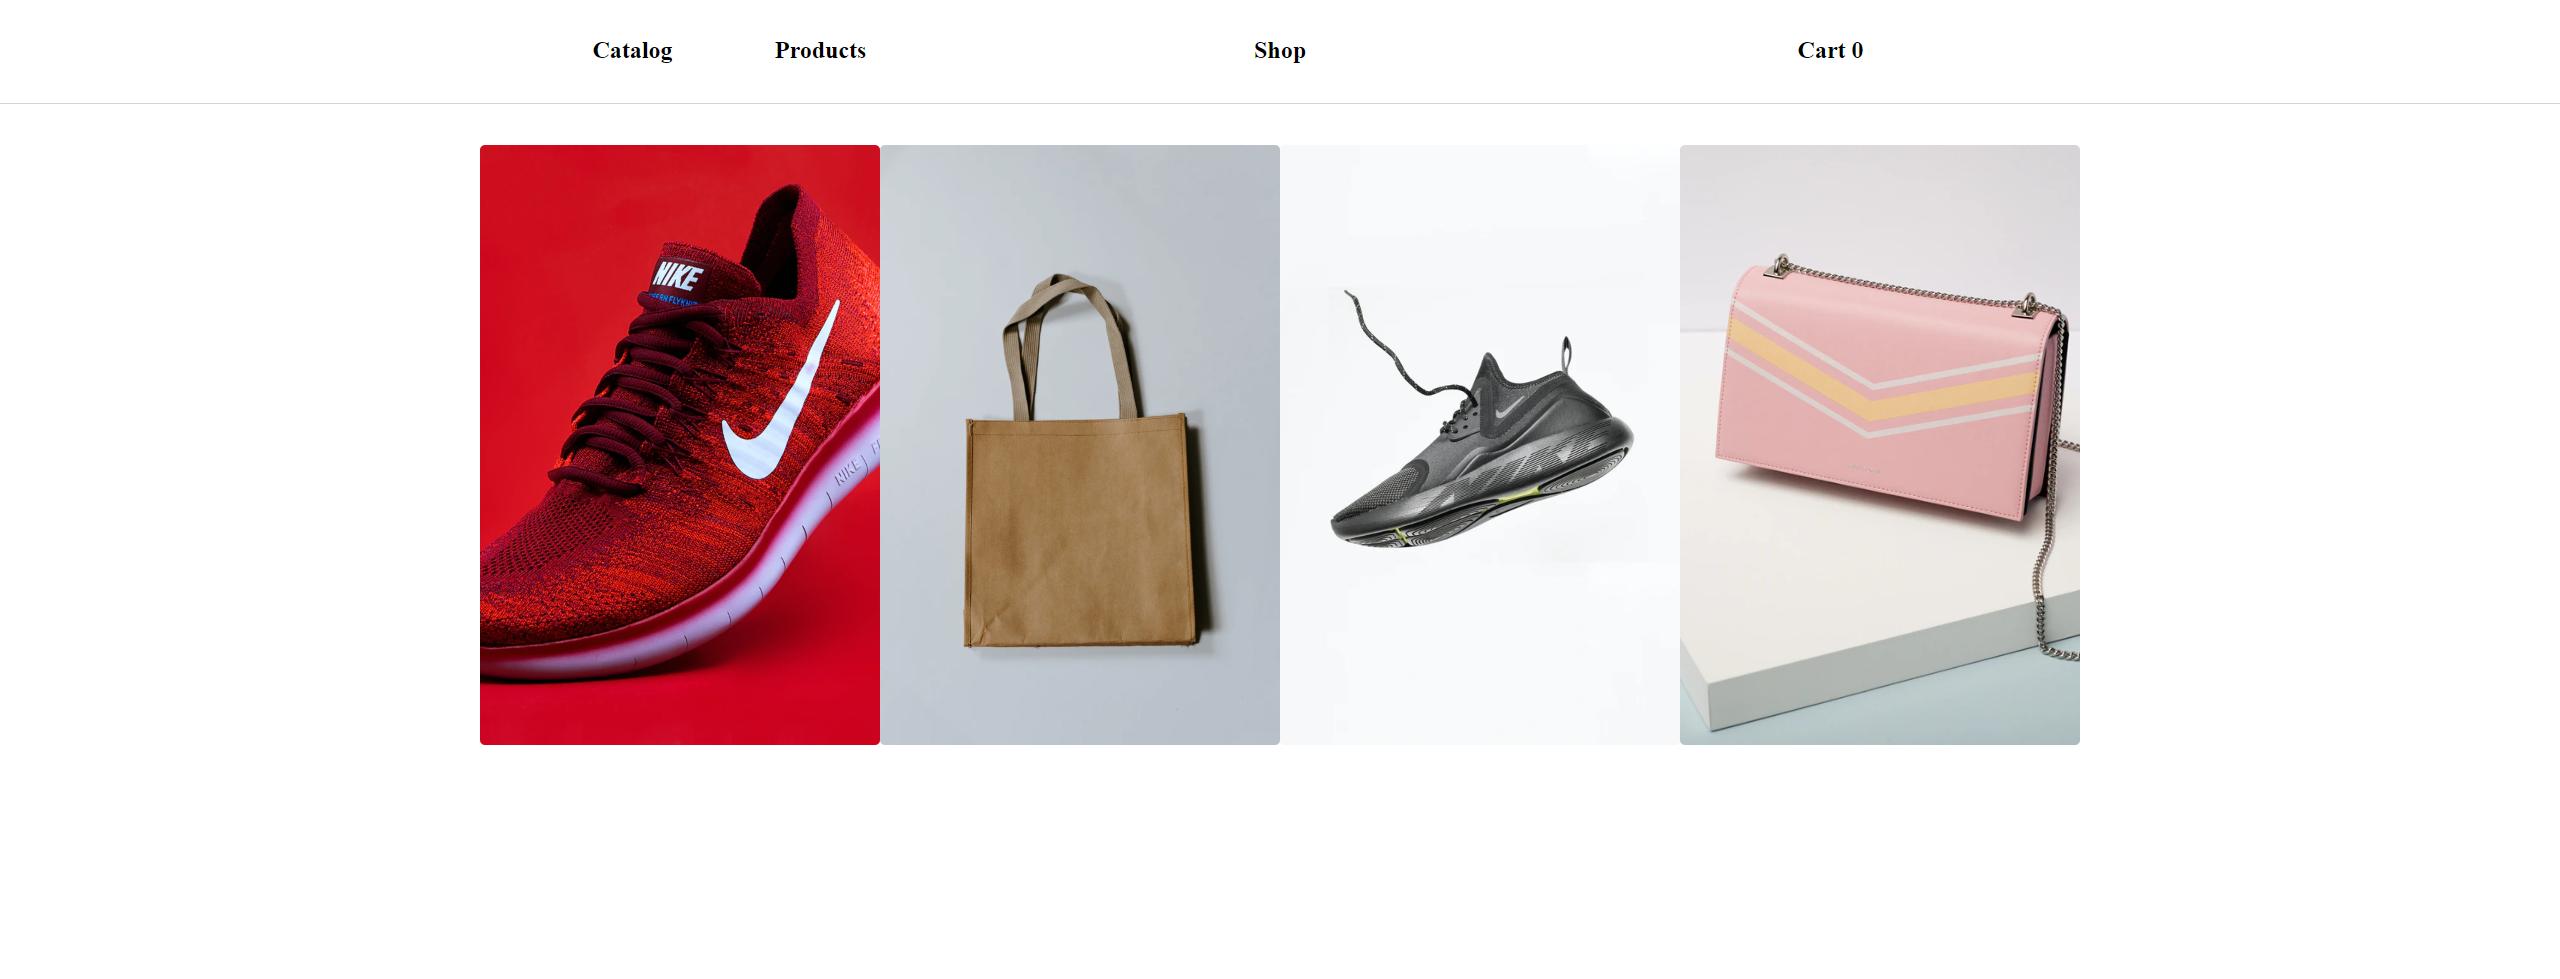
Task: Go to the Products page
Action: pyautogui.click(x=820, y=50)
